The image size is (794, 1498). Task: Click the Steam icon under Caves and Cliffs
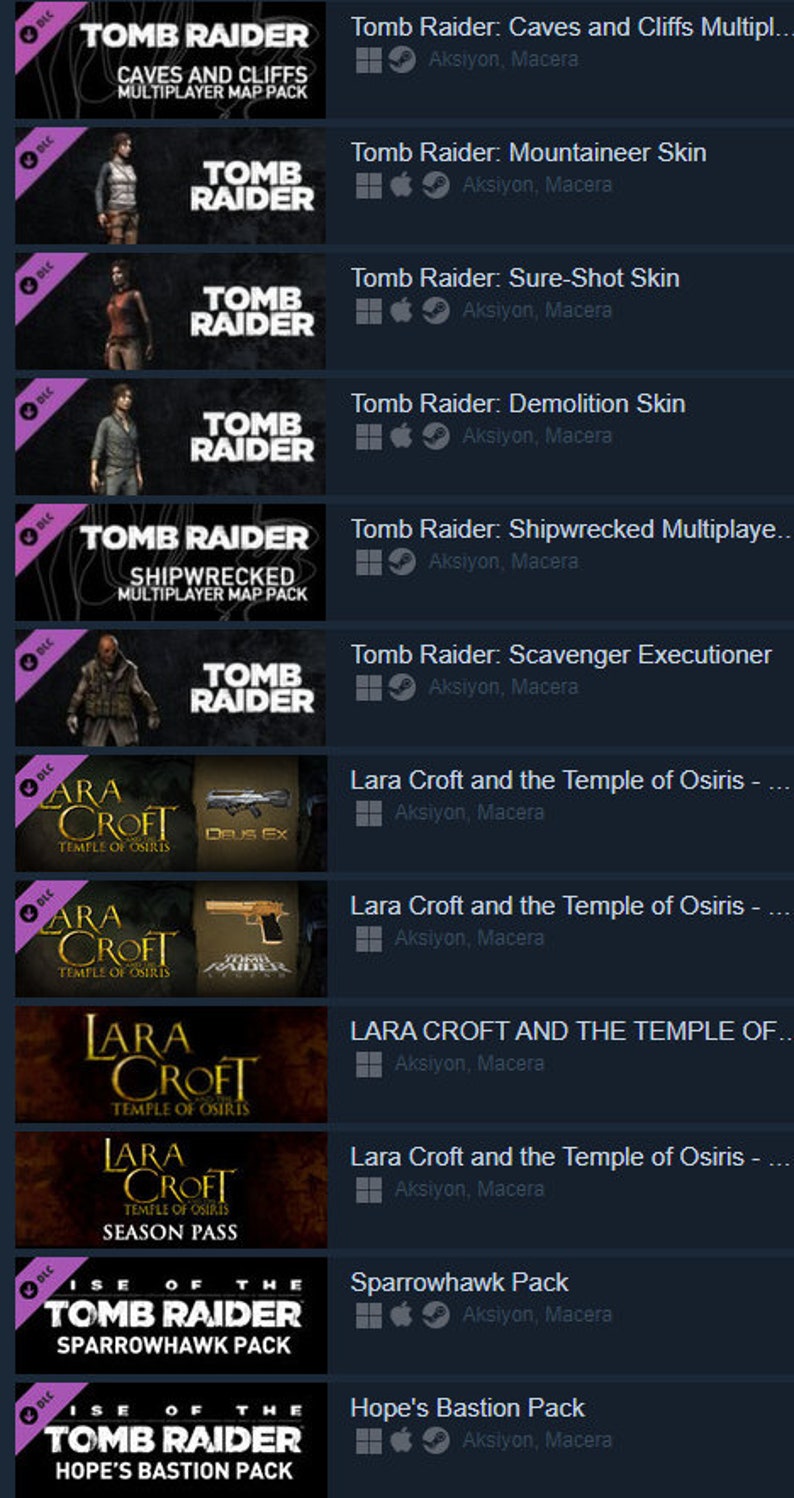402,60
